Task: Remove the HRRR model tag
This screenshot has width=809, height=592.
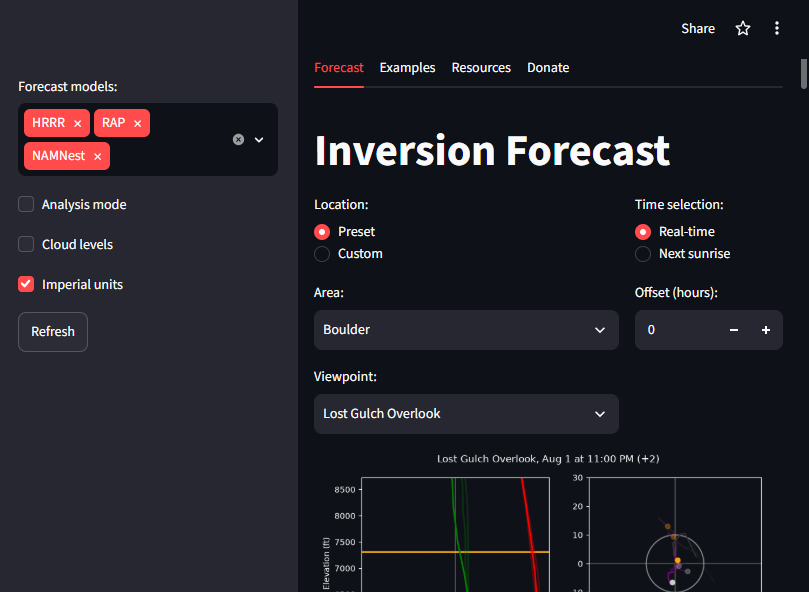Action: click(x=77, y=123)
